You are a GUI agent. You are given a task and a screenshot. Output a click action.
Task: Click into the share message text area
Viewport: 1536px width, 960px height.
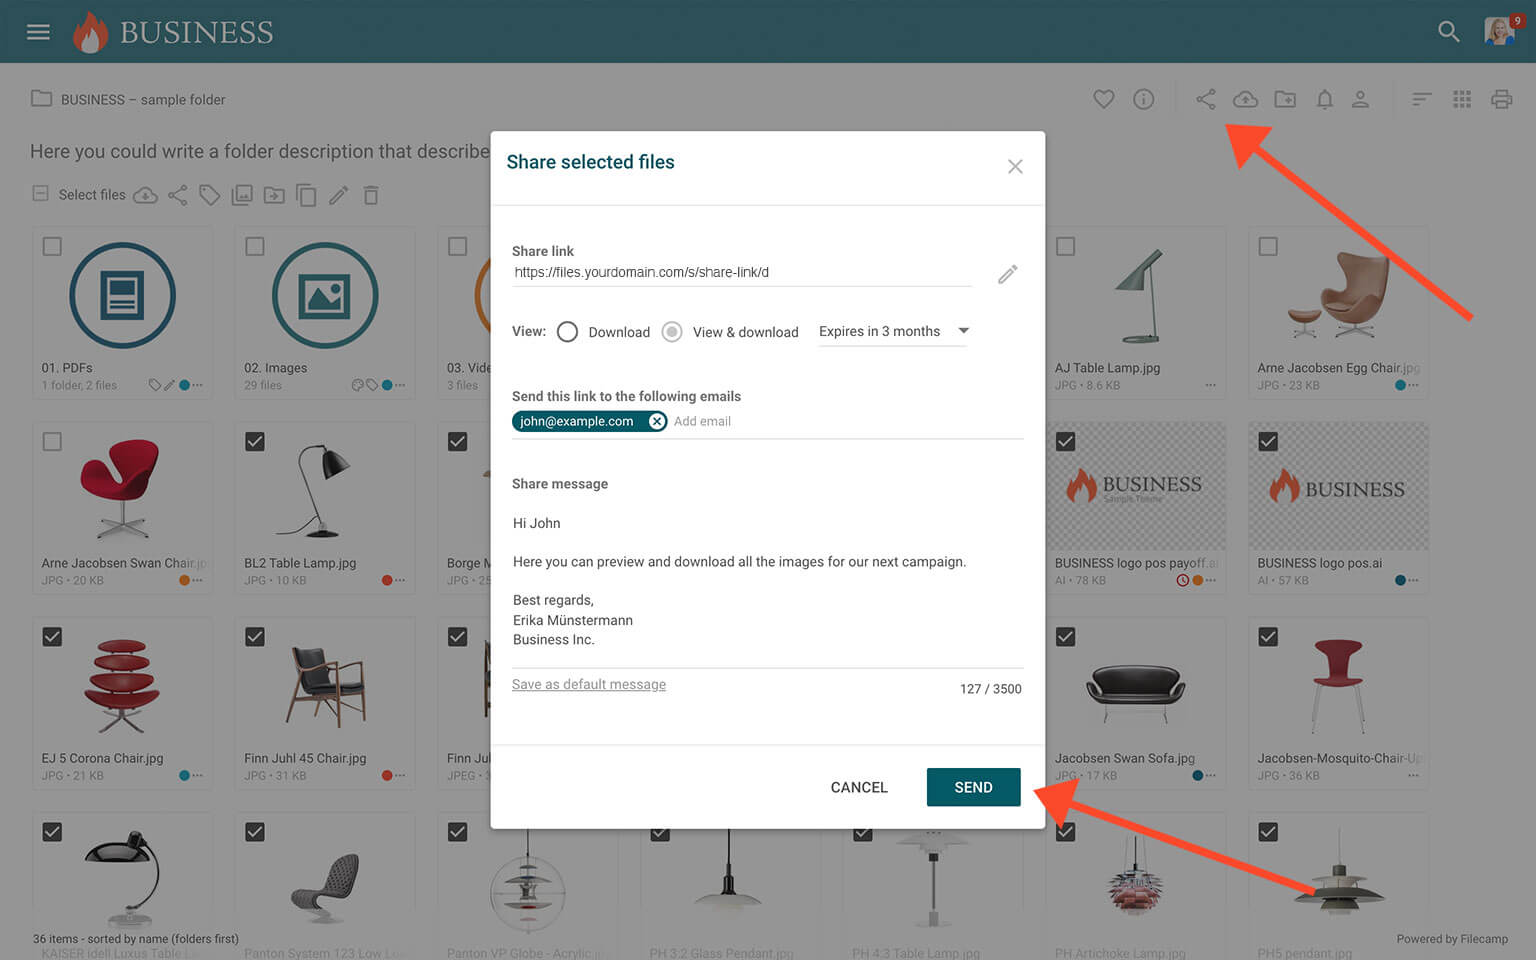click(767, 581)
